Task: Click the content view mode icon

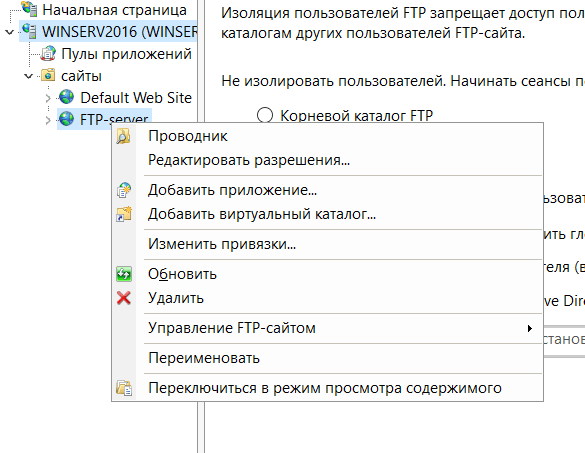Action: 123,388
